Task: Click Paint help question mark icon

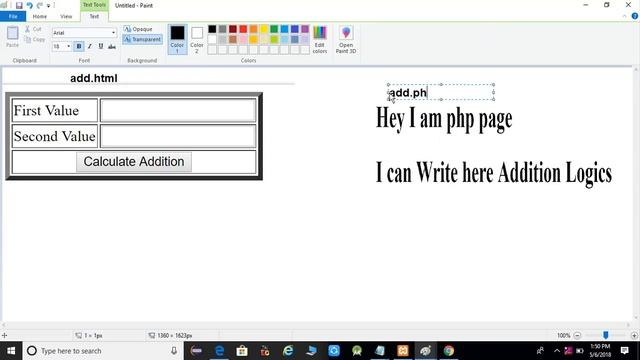Action: 635,16
